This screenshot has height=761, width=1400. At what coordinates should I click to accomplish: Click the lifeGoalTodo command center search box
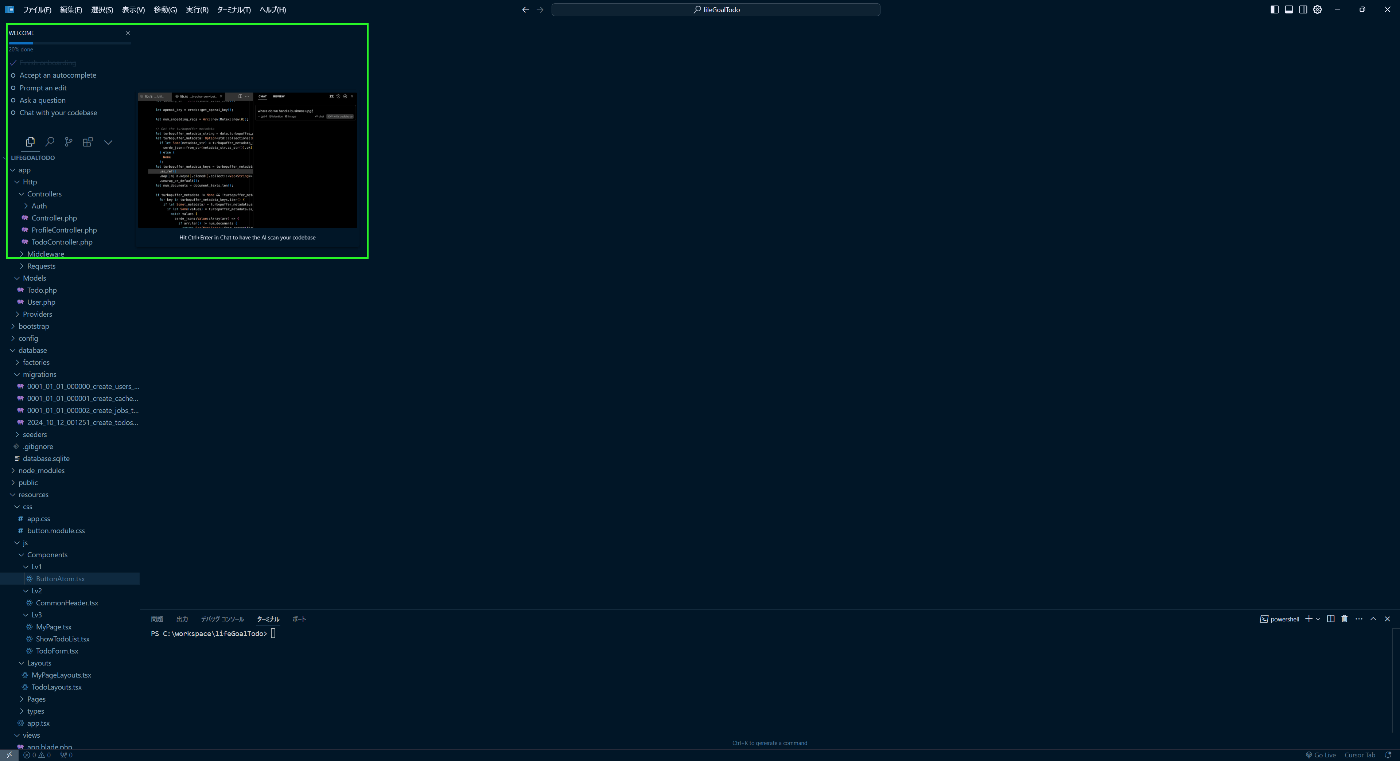(716, 9)
